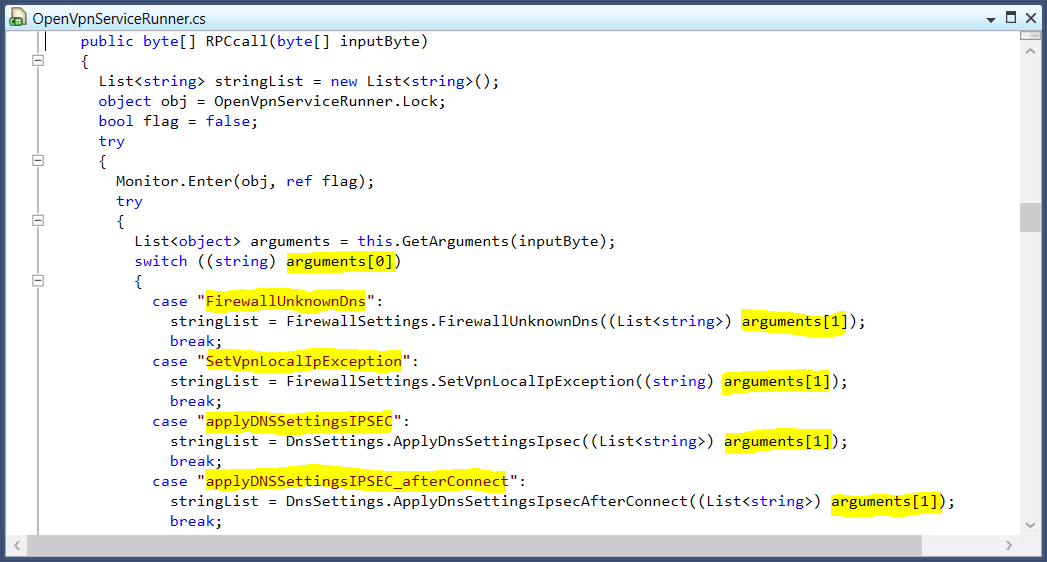Click the "FirewallUnknownDns" case string

pos(286,302)
